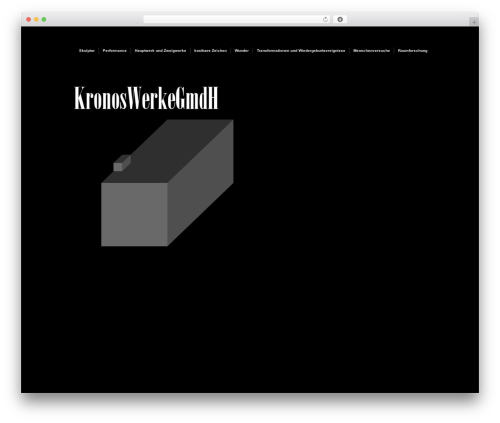Maximize the window with the green button
This screenshot has height=423, width=500.
[x=44, y=19]
